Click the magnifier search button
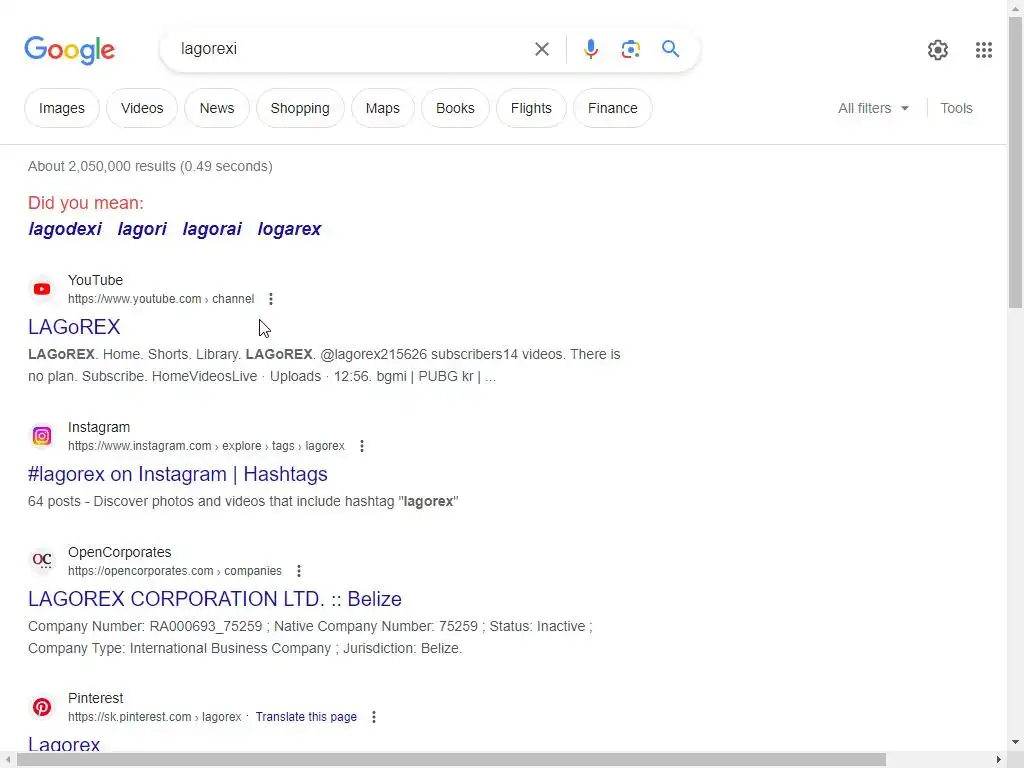Screen dimensions: 1024x768 670,49
